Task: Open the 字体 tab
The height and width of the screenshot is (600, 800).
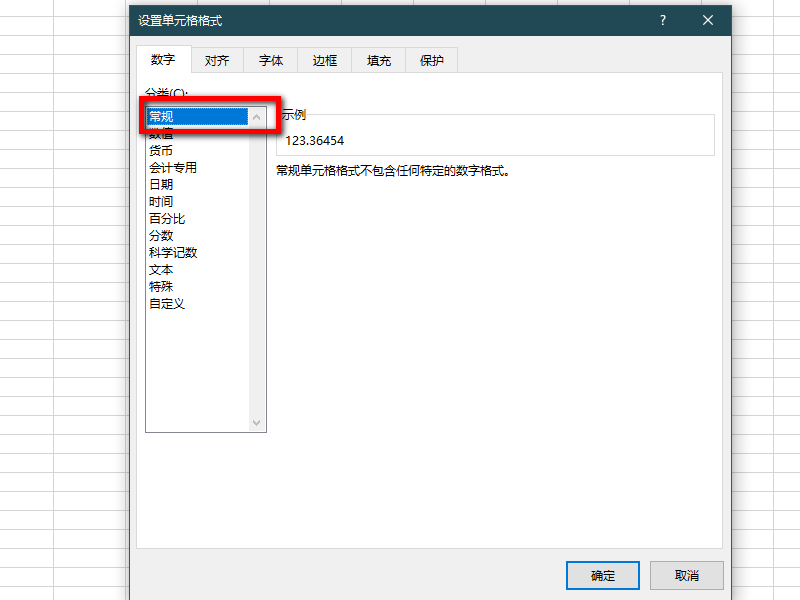Action: (271, 61)
